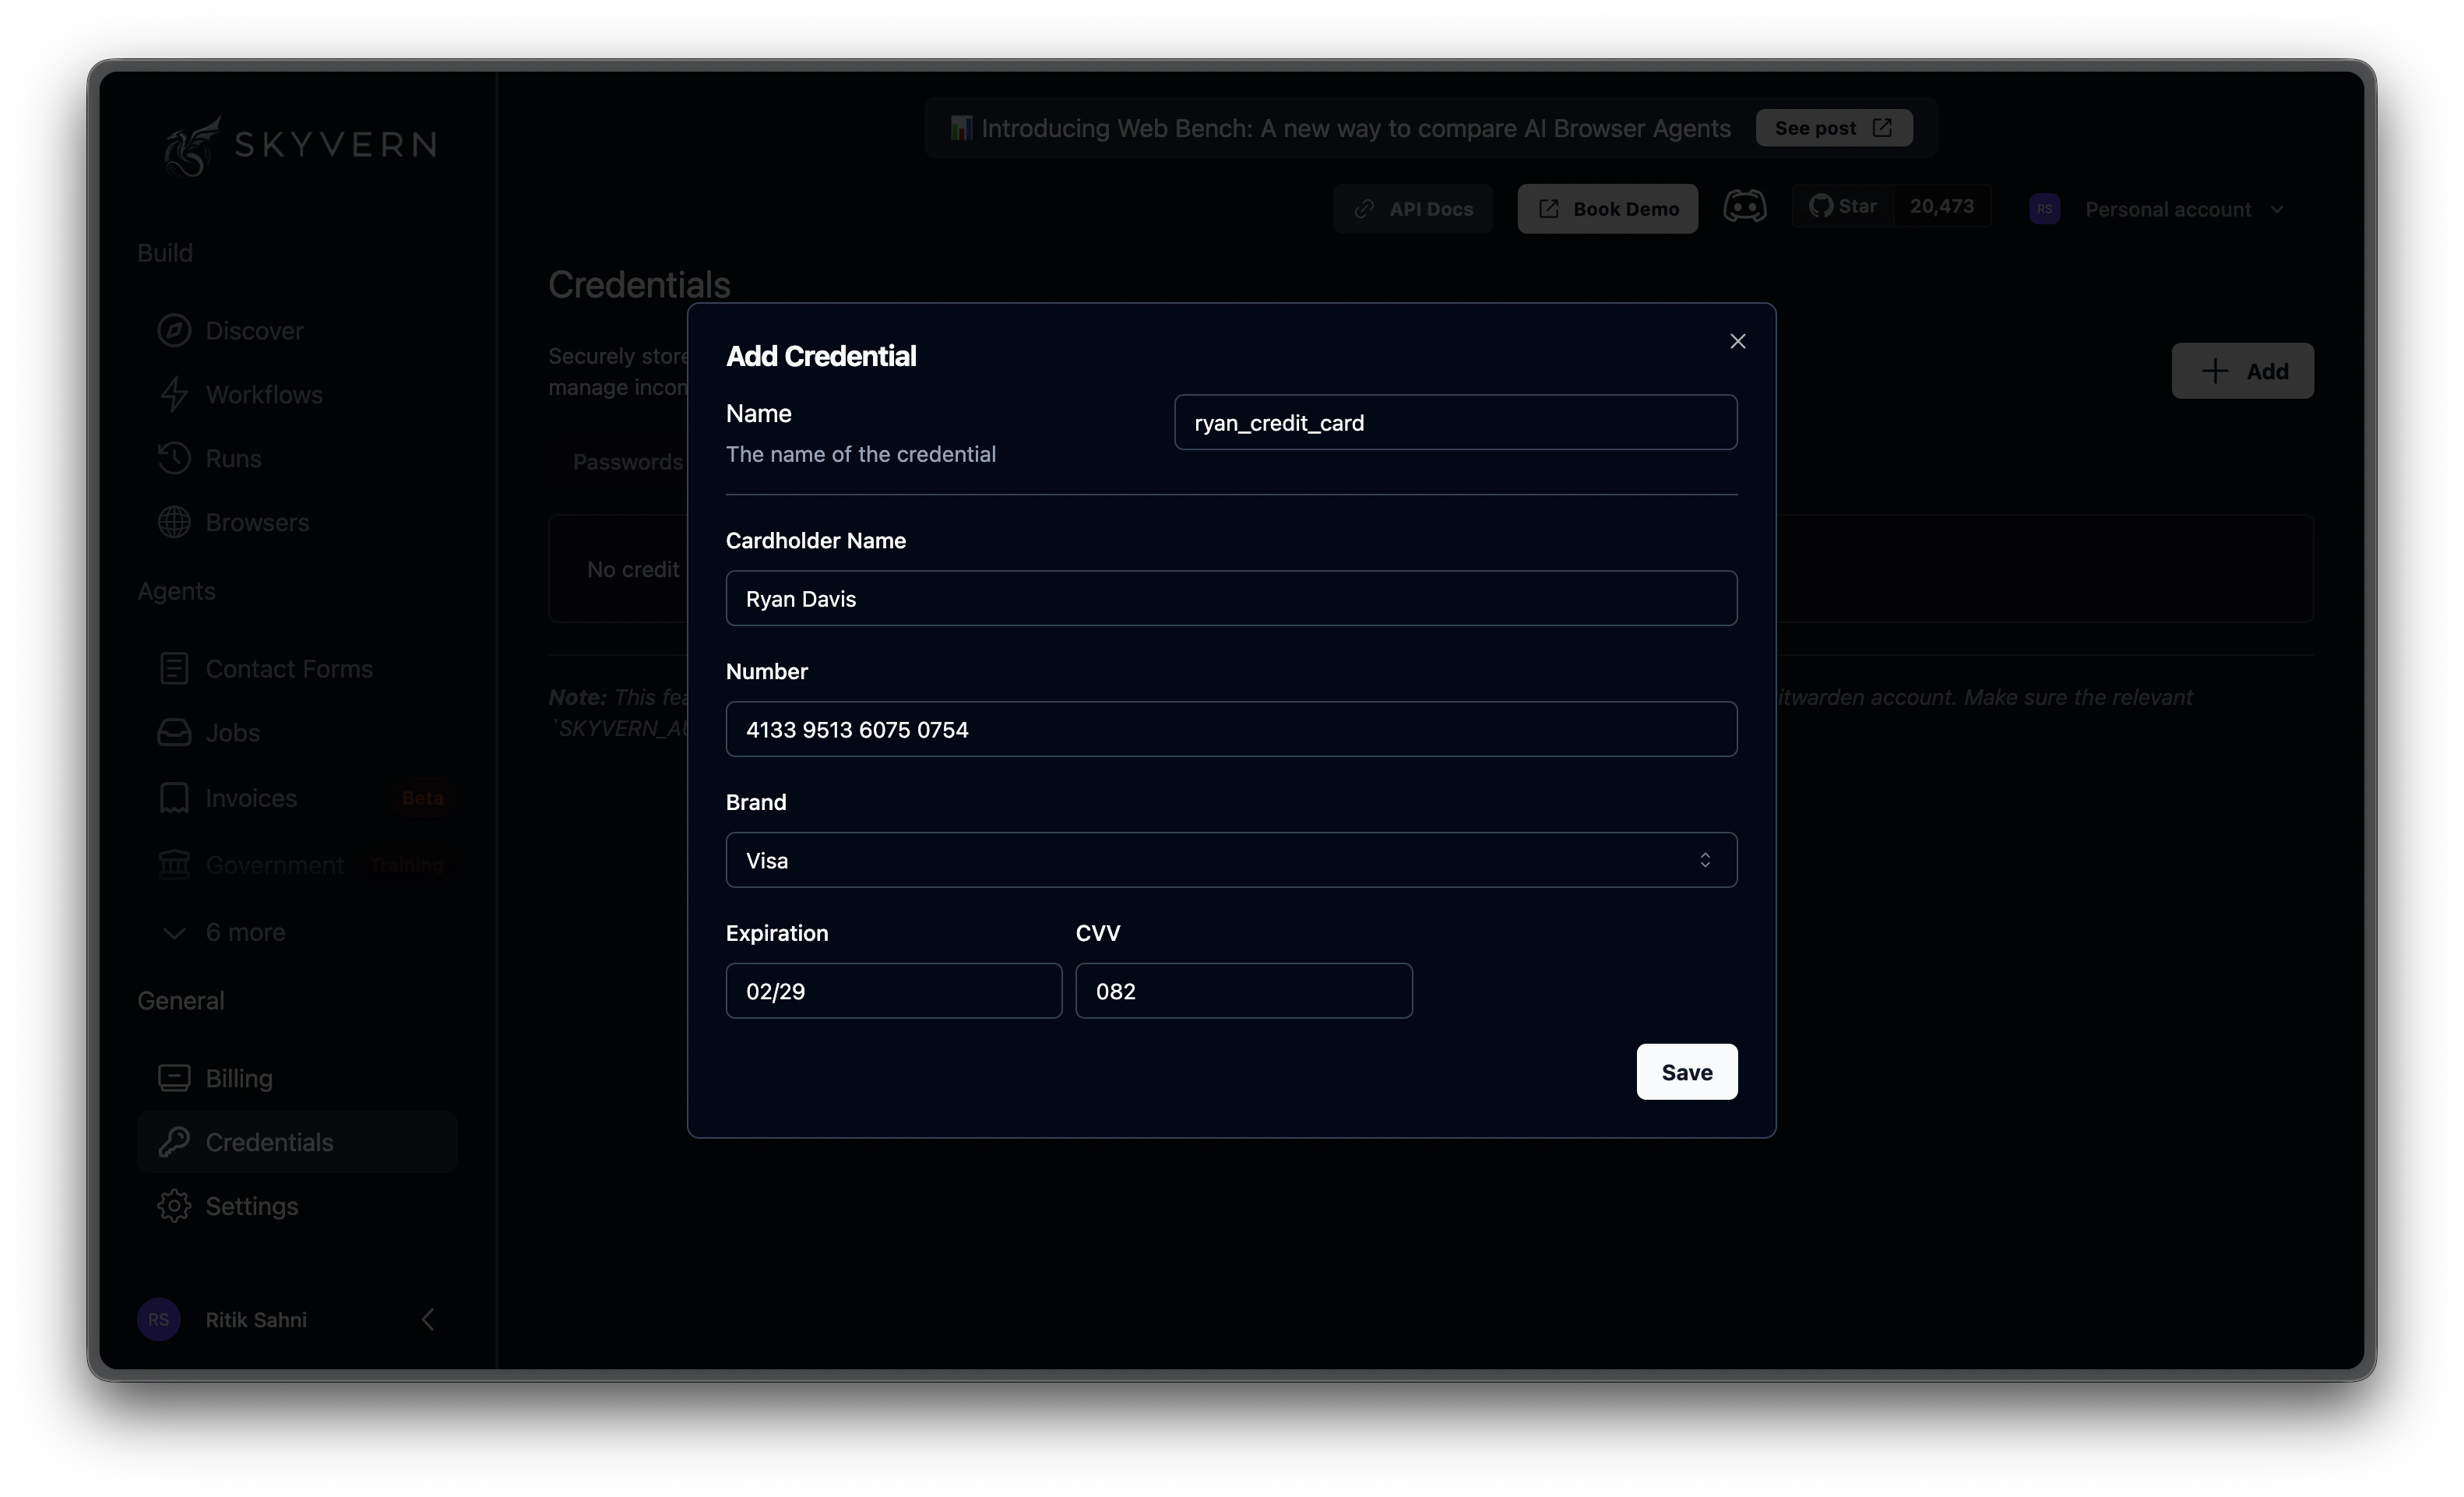Image resolution: width=2464 pixels, height=1497 pixels.
Task: Open the Settings gear in sidebar
Action: pos(175,1205)
